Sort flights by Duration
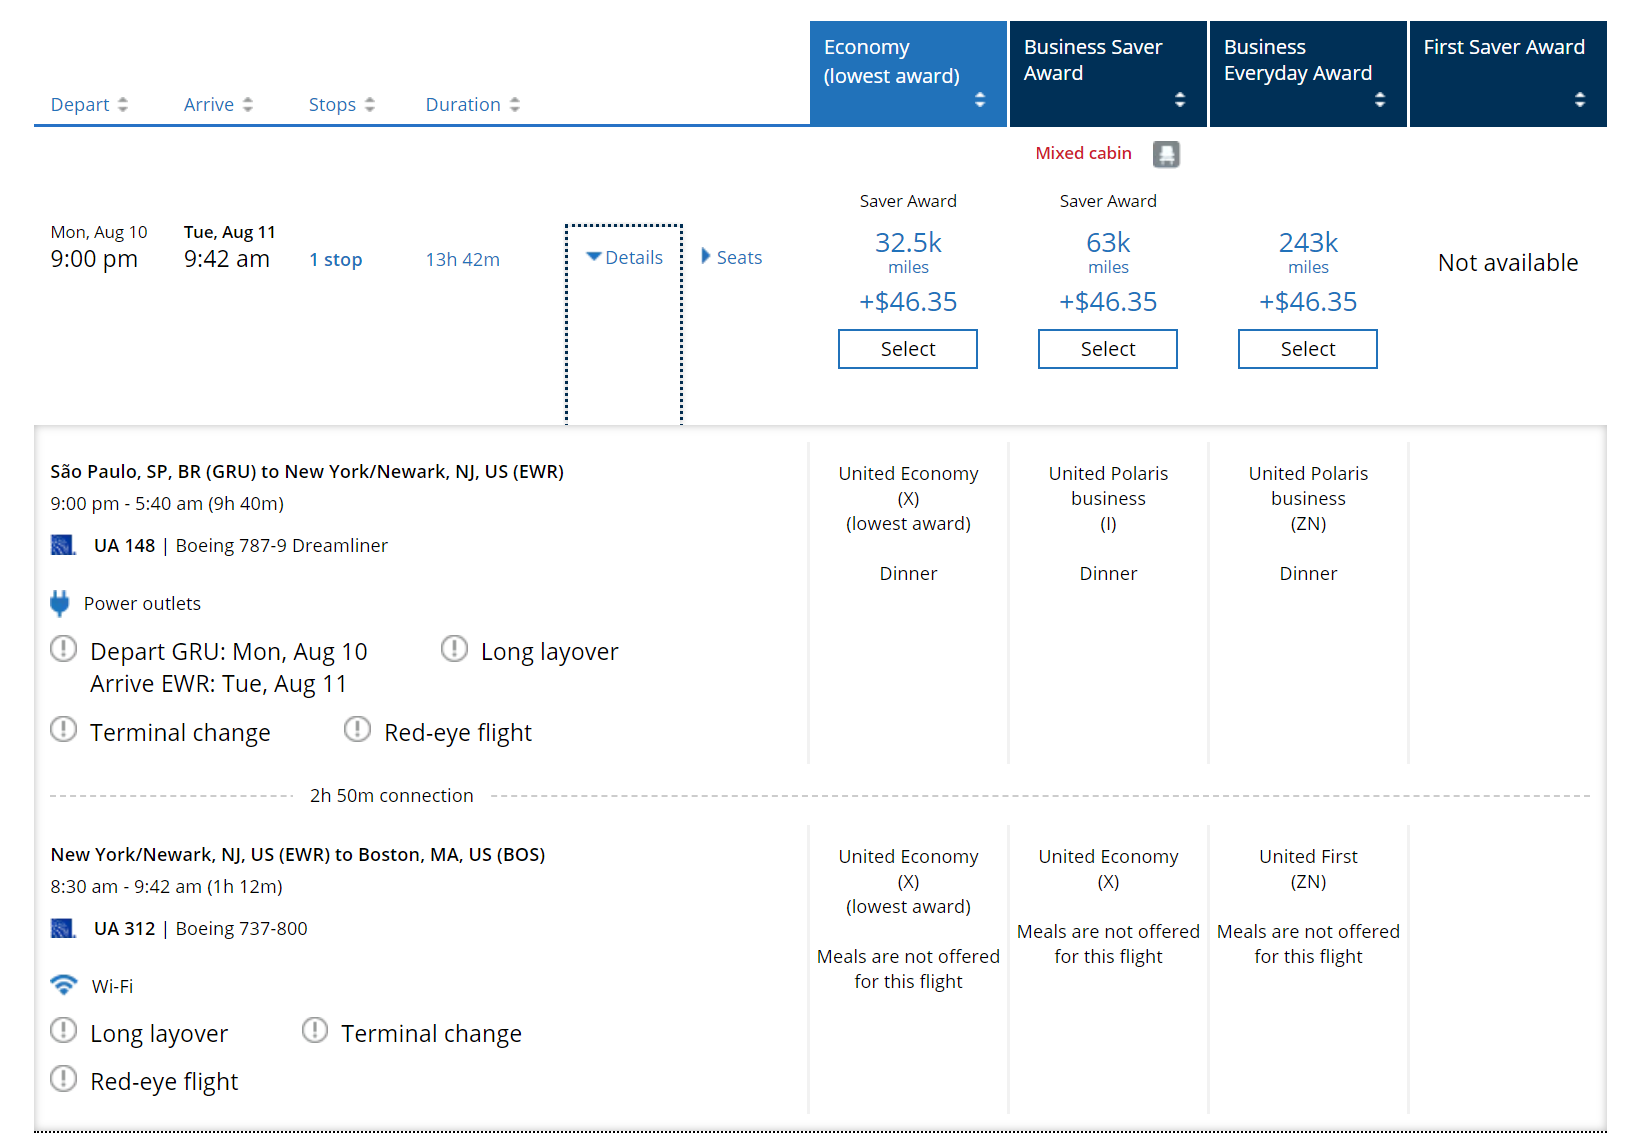 tap(472, 104)
